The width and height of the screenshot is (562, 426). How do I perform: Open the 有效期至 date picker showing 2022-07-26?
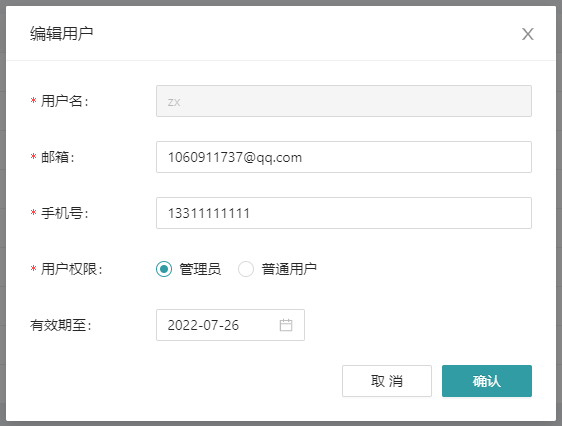pos(230,325)
